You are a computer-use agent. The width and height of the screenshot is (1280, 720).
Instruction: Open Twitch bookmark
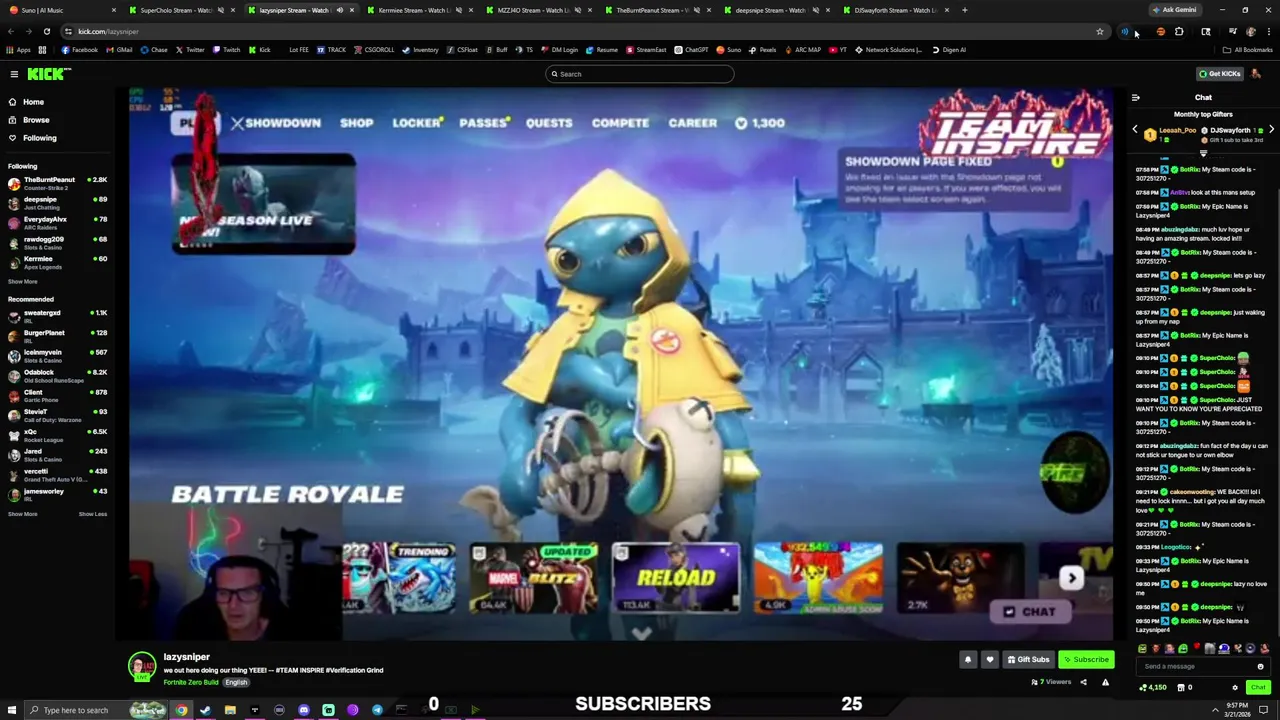coord(226,50)
